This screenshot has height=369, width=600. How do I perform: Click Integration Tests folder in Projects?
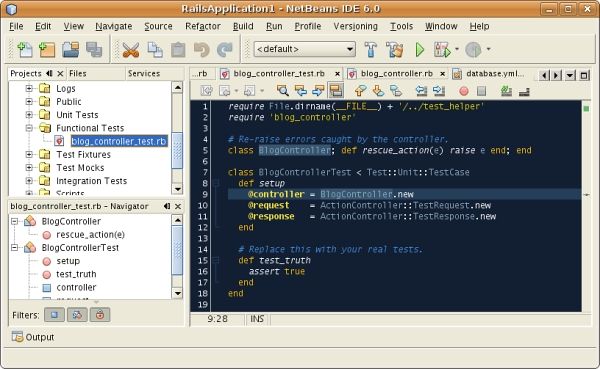(x=91, y=181)
